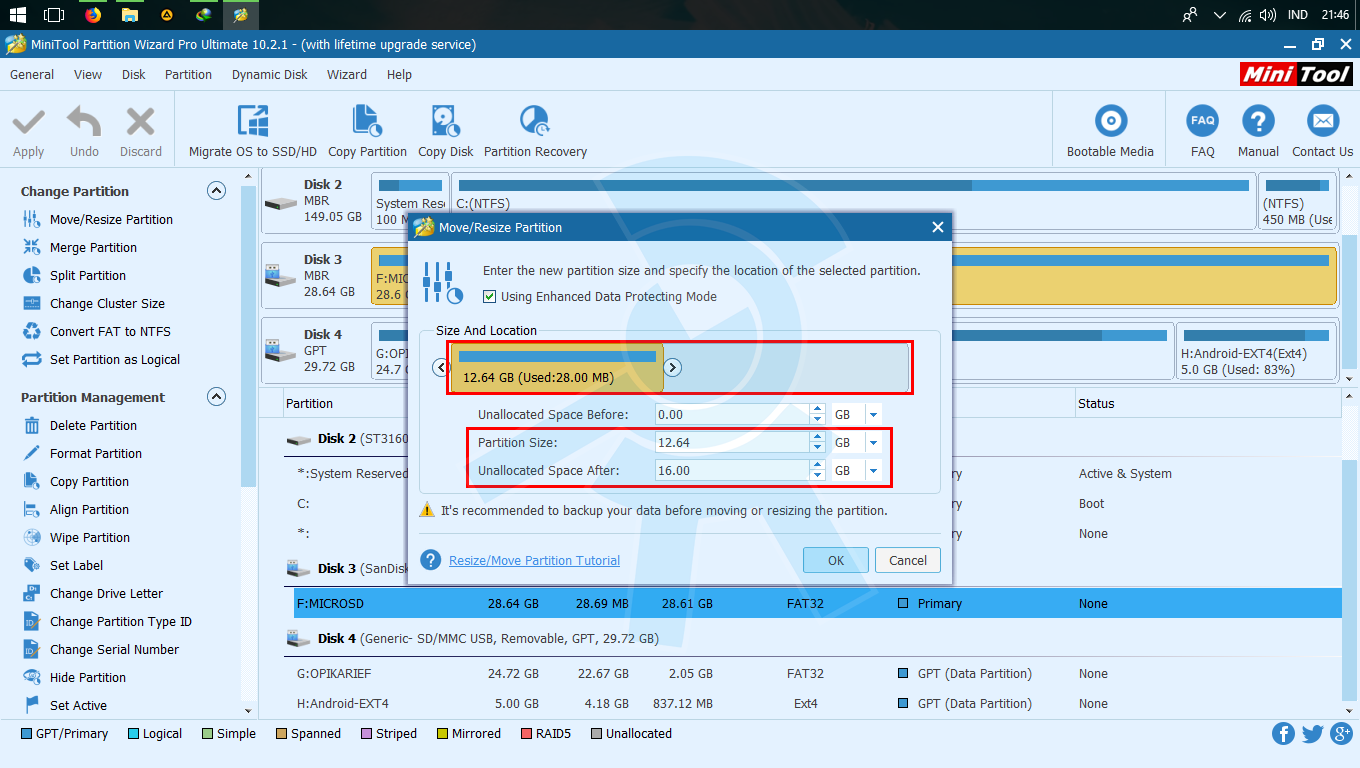Open the Resize/Move Partition Tutorial link
This screenshot has width=1360, height=768.
click(533, 560)
